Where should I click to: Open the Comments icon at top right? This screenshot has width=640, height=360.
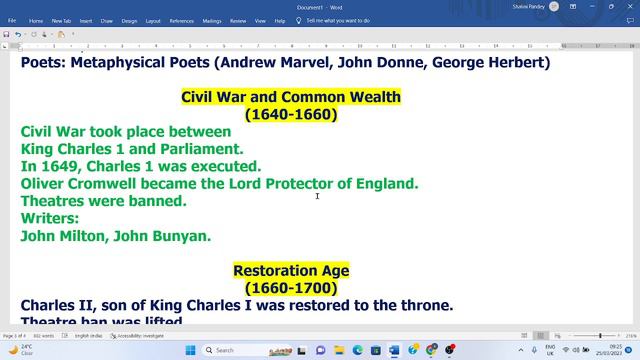(x=630, y=20)
